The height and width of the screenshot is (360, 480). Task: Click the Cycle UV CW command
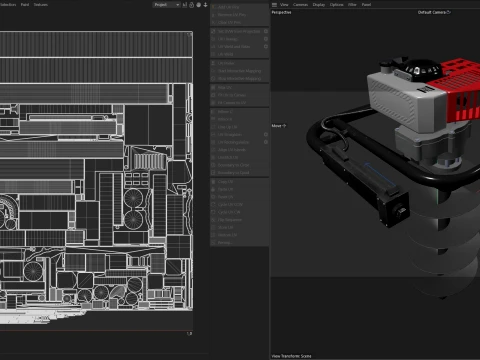pos(239,212)
